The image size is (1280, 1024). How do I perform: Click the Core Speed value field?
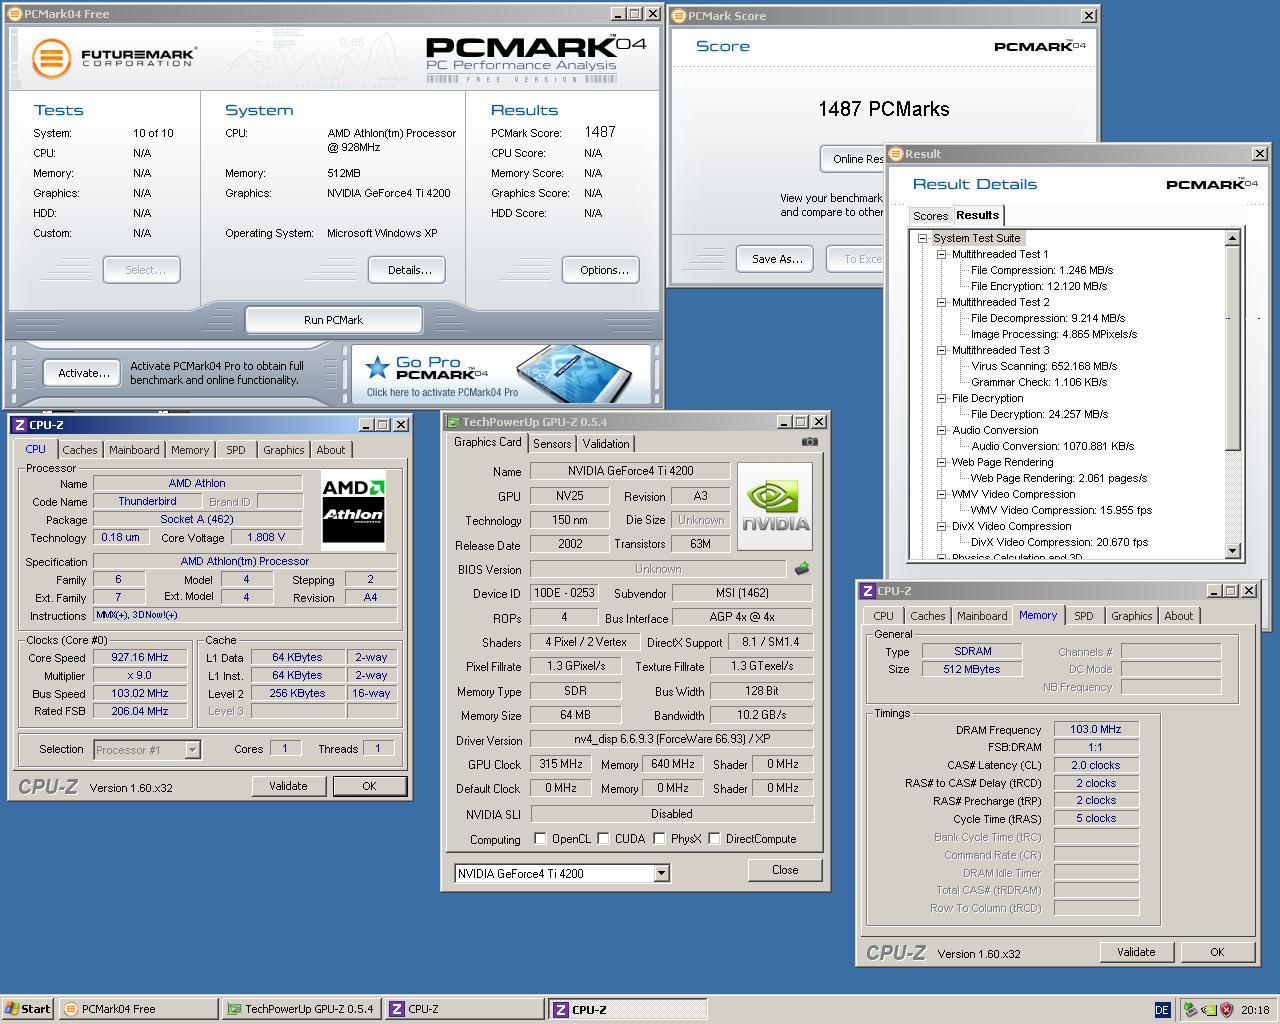coord(139,657)
